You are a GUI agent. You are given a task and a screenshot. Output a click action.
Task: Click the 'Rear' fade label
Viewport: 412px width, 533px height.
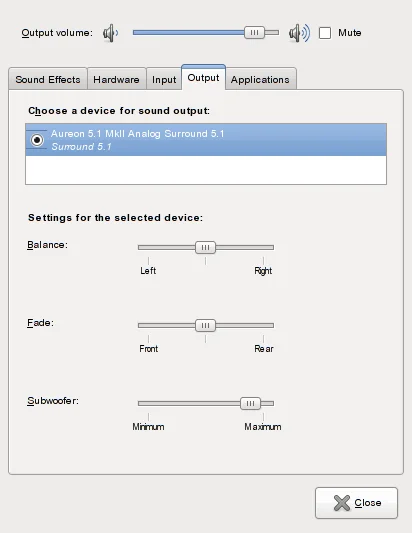click(x=264, y=349)
